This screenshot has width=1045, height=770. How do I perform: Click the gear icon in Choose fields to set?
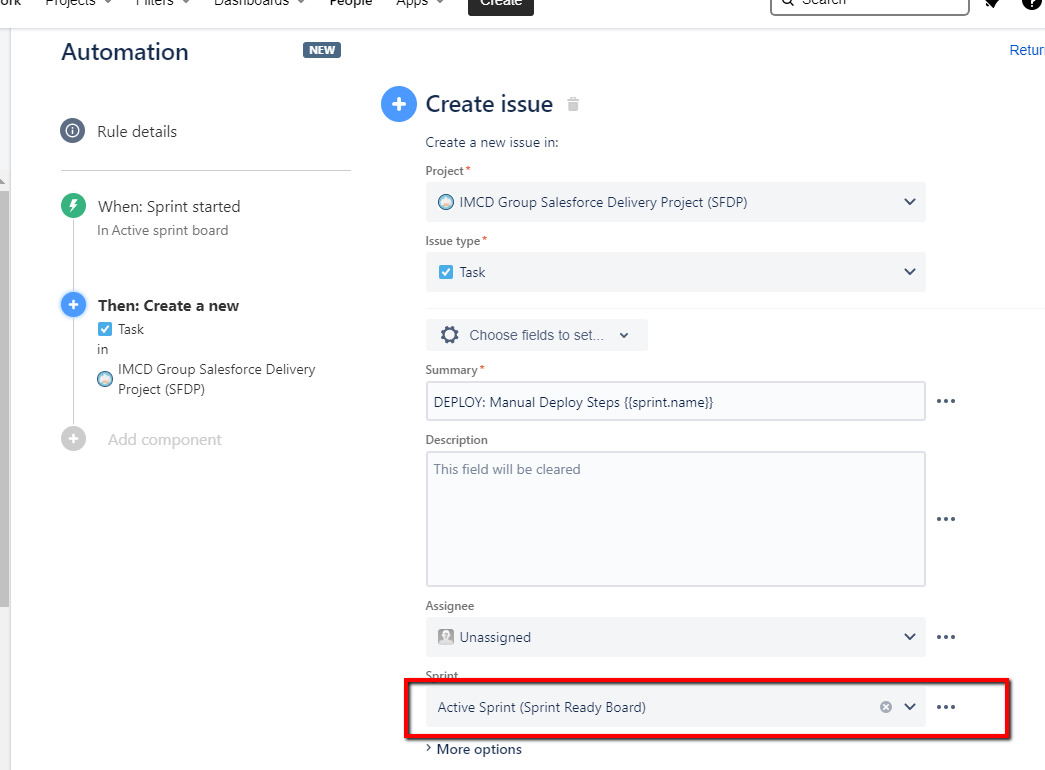[x=450, y=335]
